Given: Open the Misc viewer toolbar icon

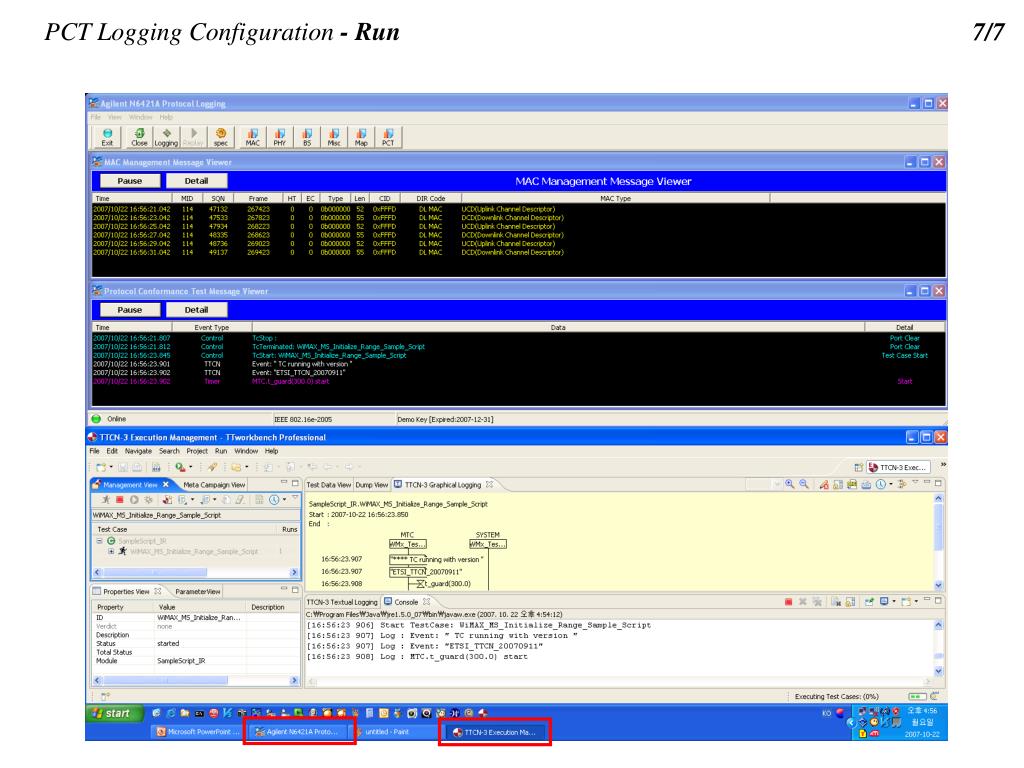Looking at the screenshot, I should pos(334,136).
